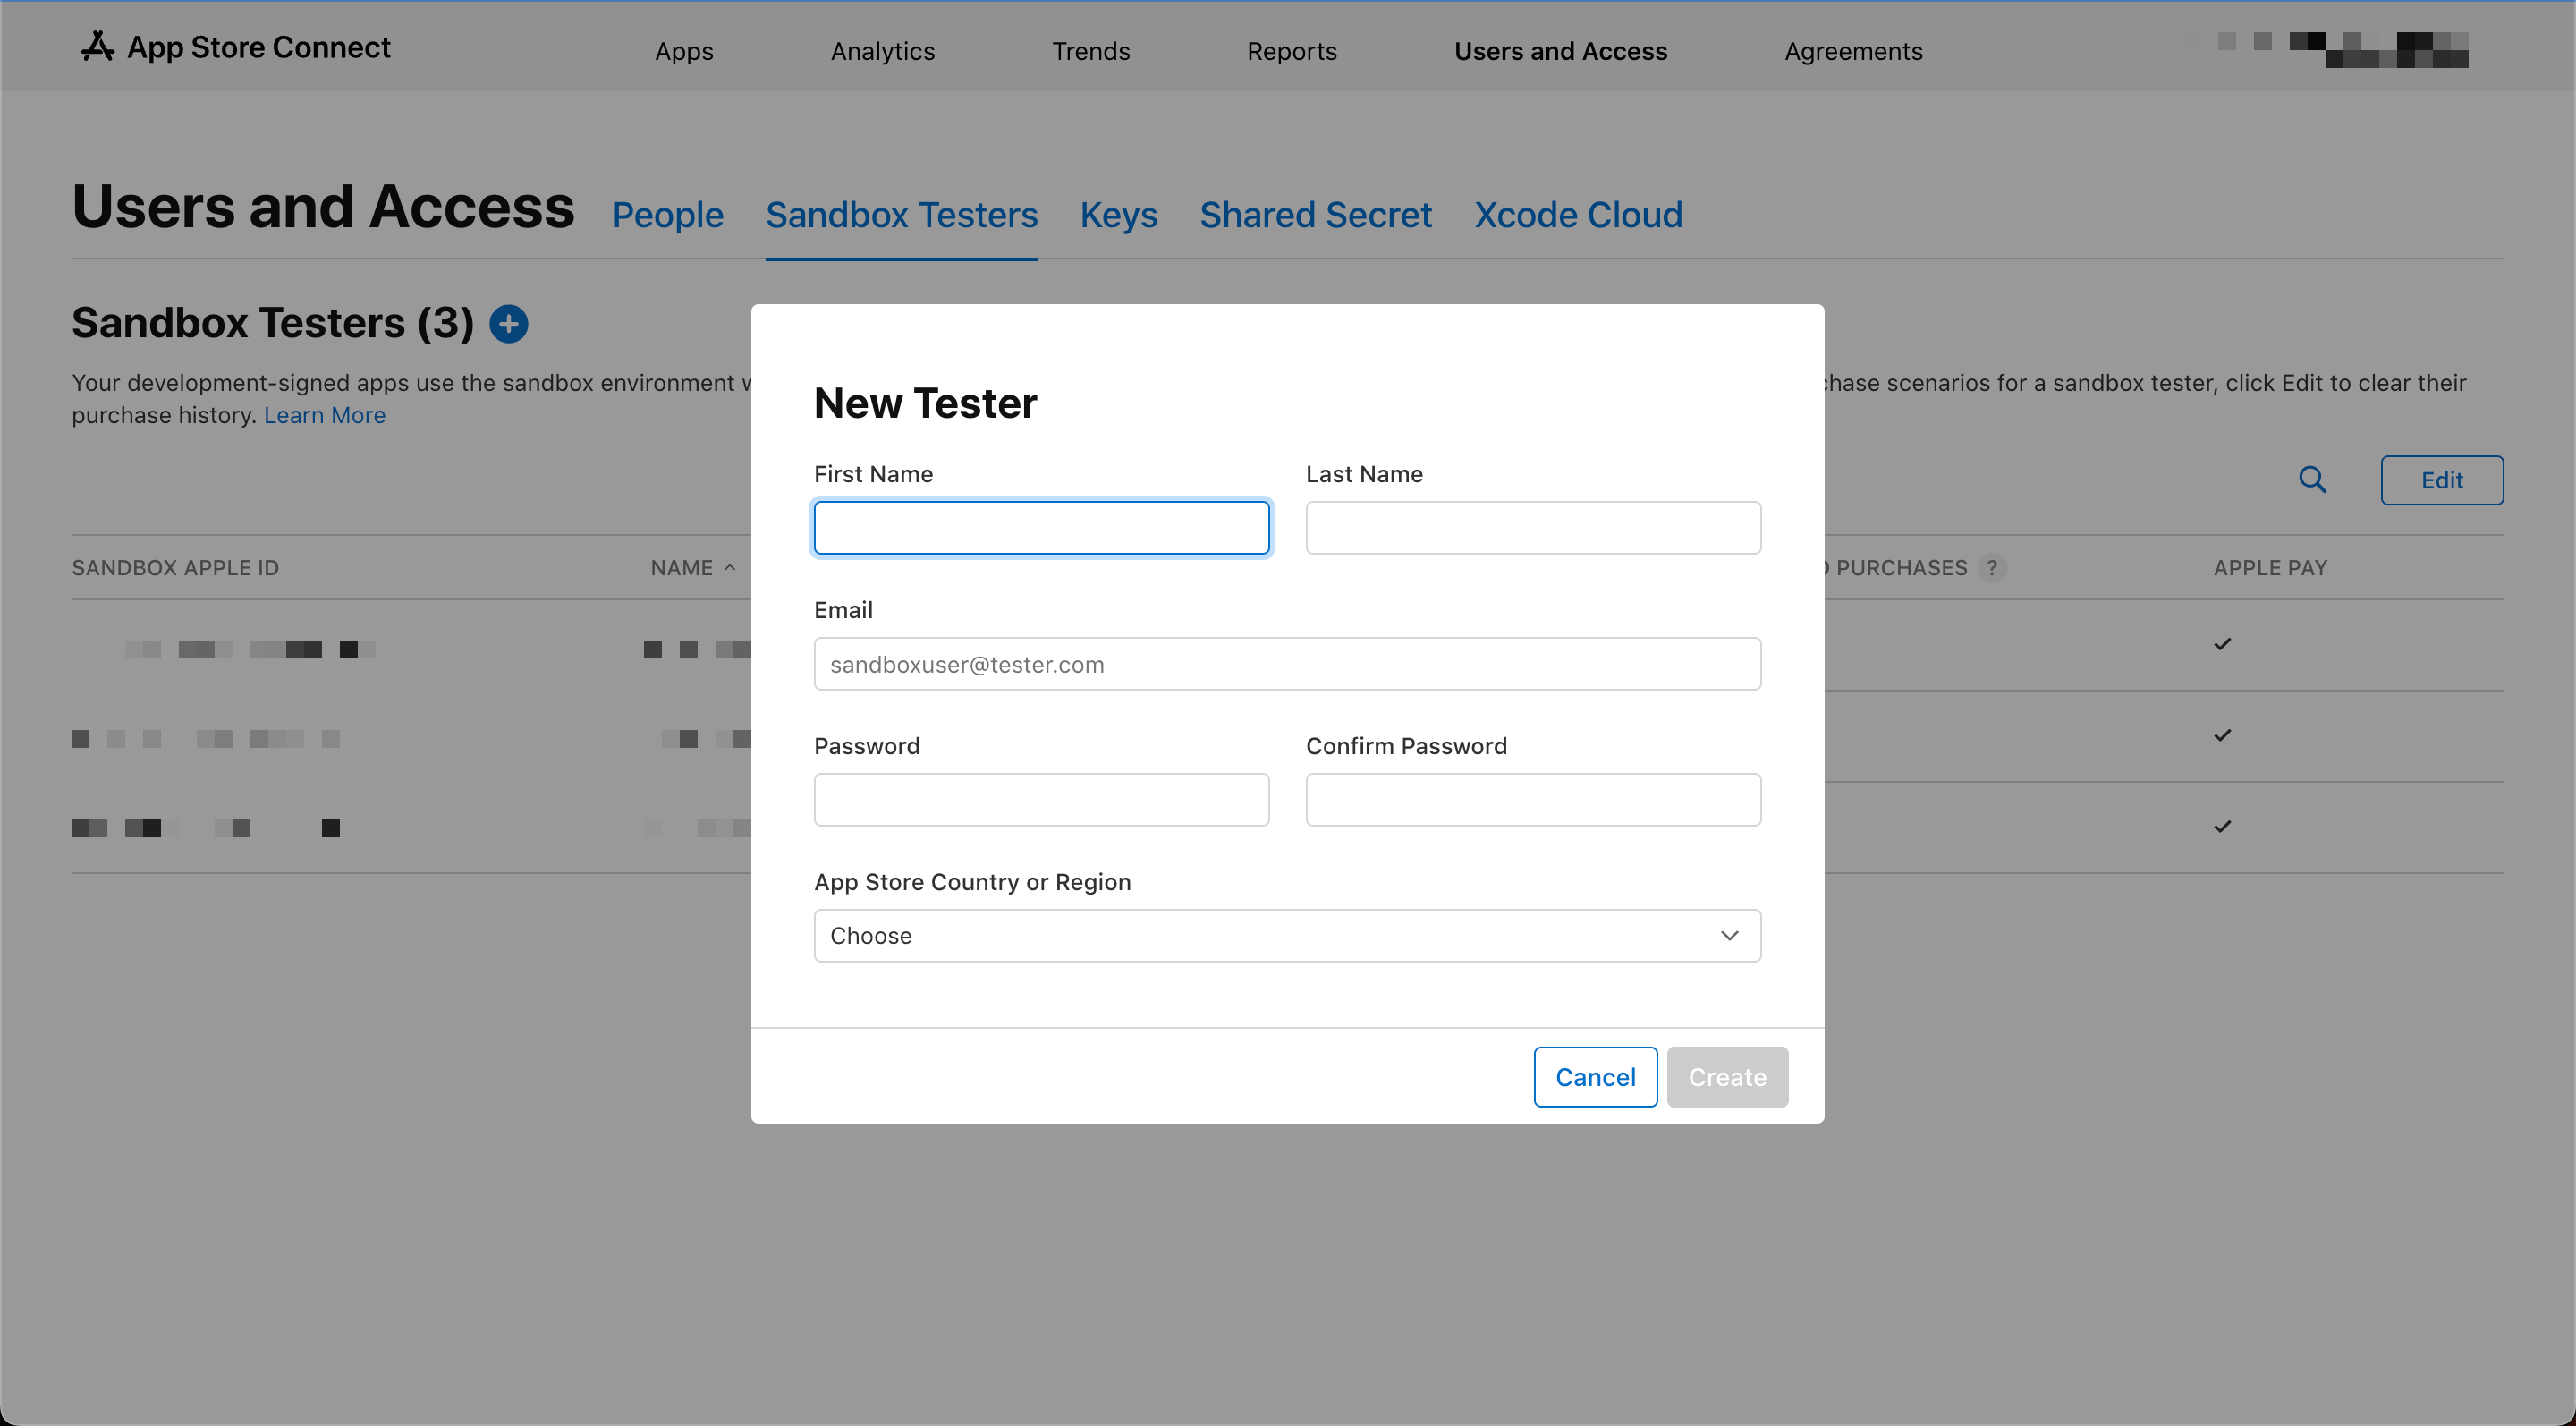Follow the Learn More link
The height and width of the screenshot is (1426, 2576).
324,415
